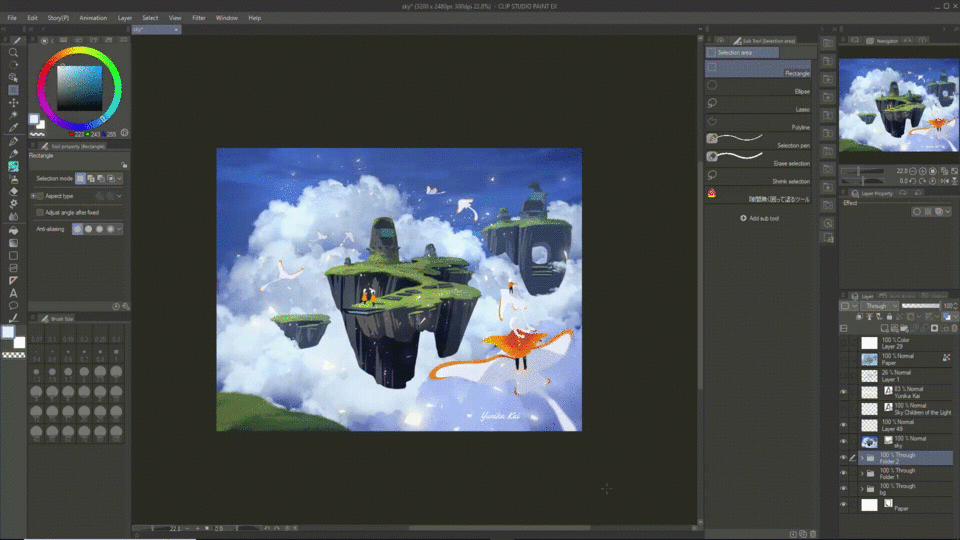The height and width of the screenshot is (540, 960).
Task: Hide the Yunika Kai text layer
Action: click(844, 392)
